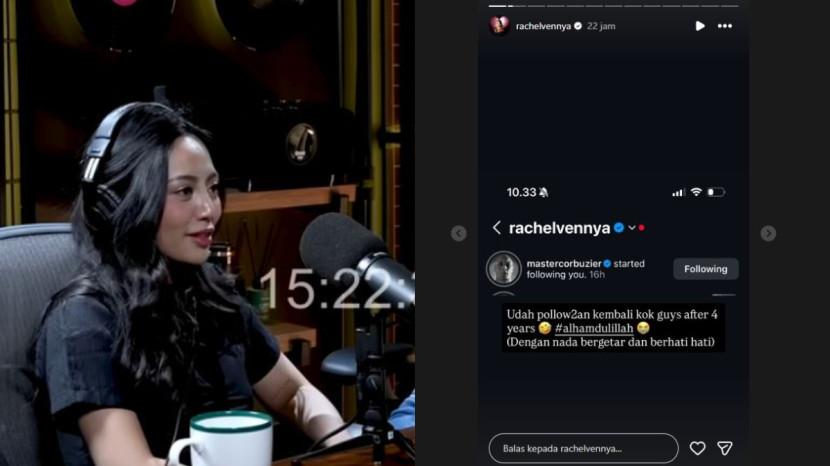The height and width of the screenshot is (466, 830).
Task: Click the rachelvennya username in story header
Action: pyautogui.click(x=543, y=26)
